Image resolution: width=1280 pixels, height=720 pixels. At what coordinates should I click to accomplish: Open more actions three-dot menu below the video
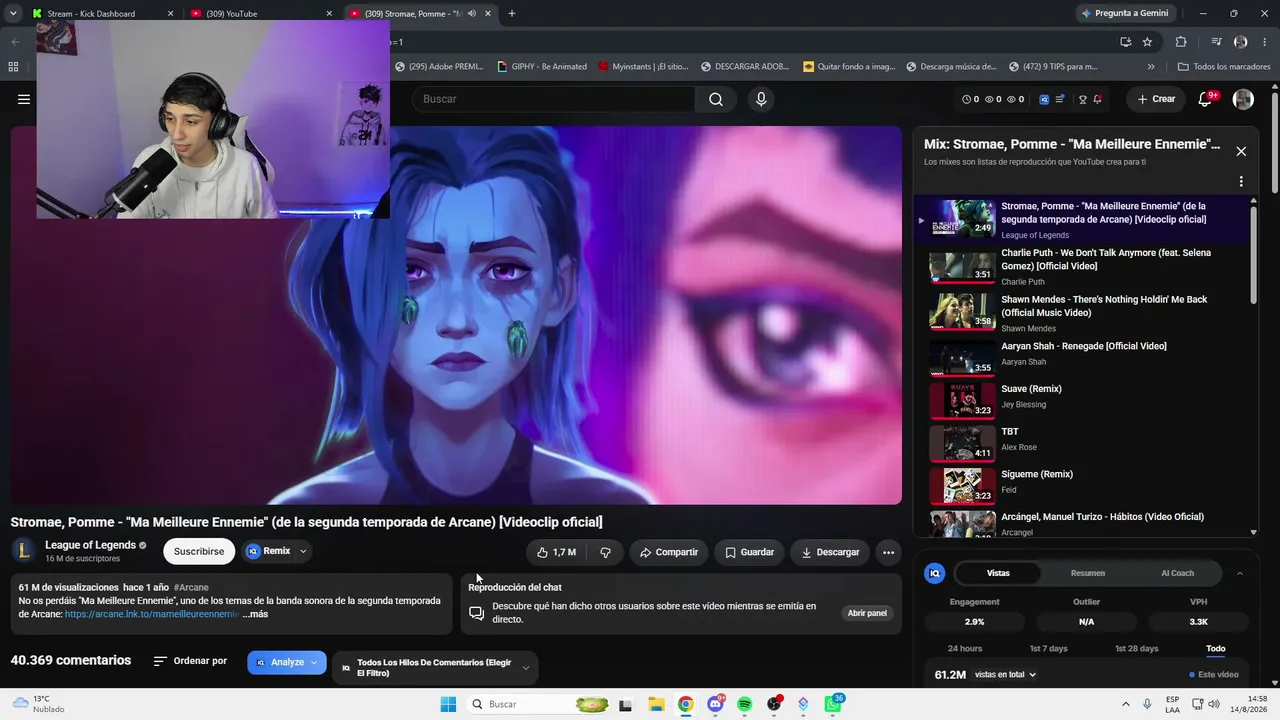tap(888, 552)
